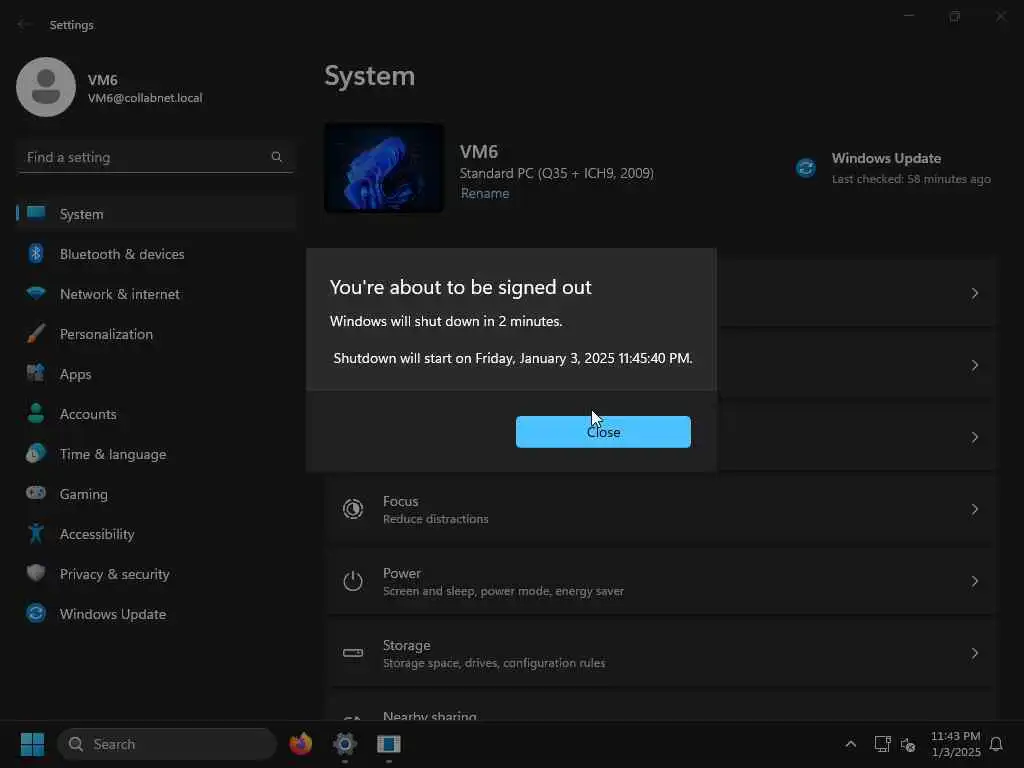
Task: Click the Focus icon
Action: (353, 509)
